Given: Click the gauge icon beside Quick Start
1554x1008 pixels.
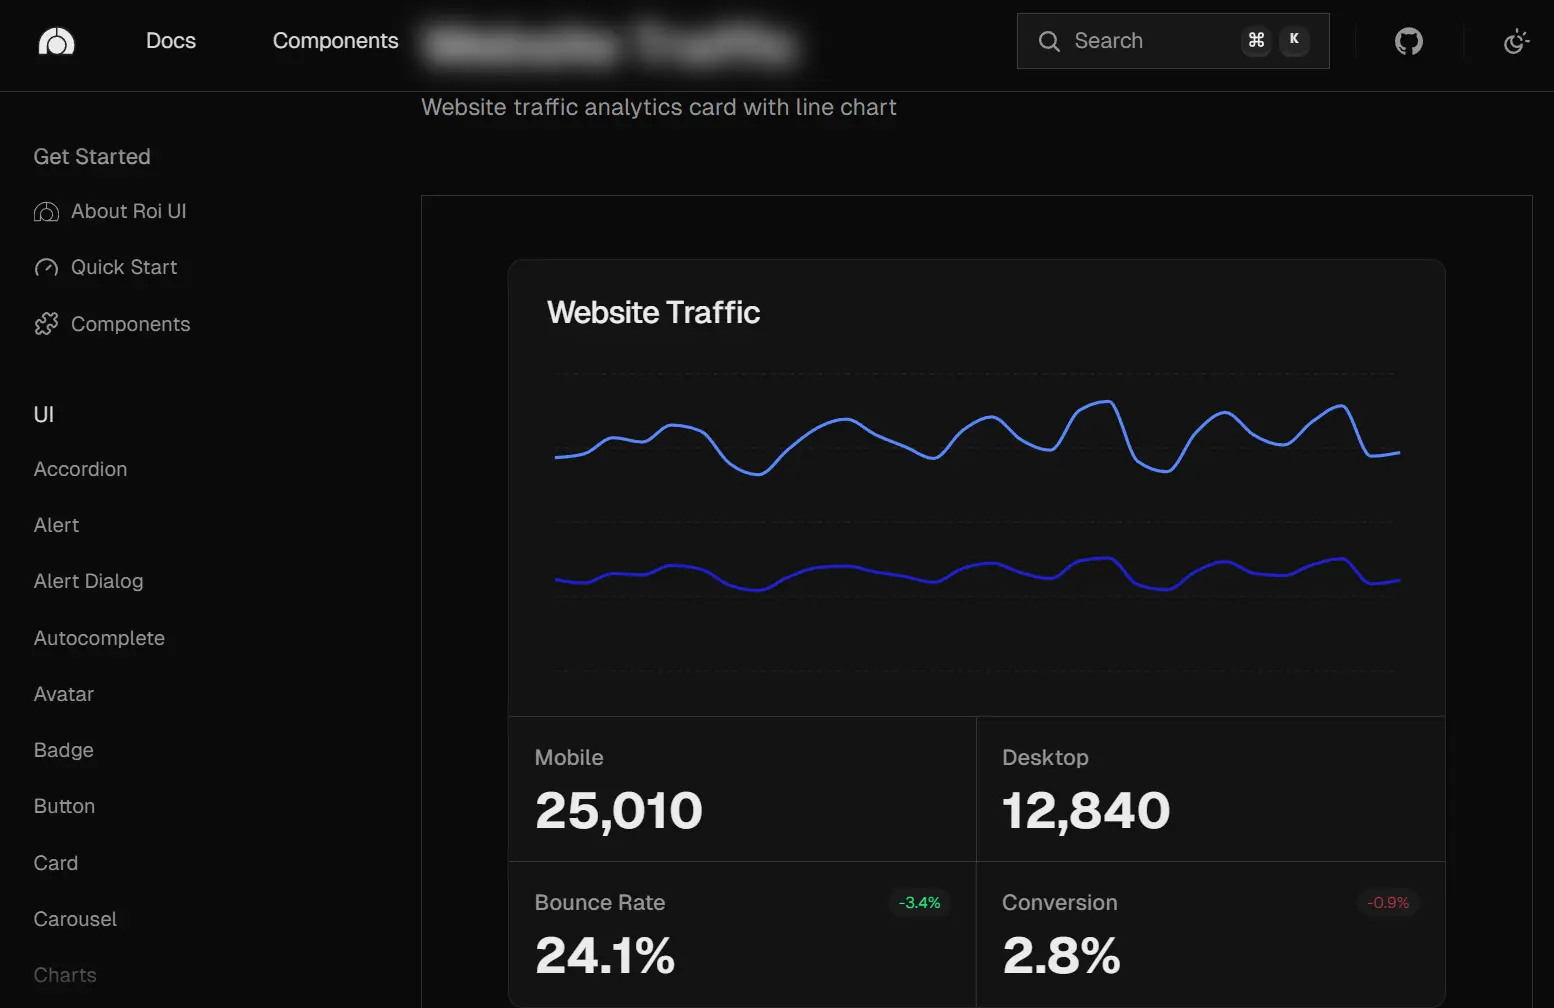Looking at the screenshot, I should point(46,267).
